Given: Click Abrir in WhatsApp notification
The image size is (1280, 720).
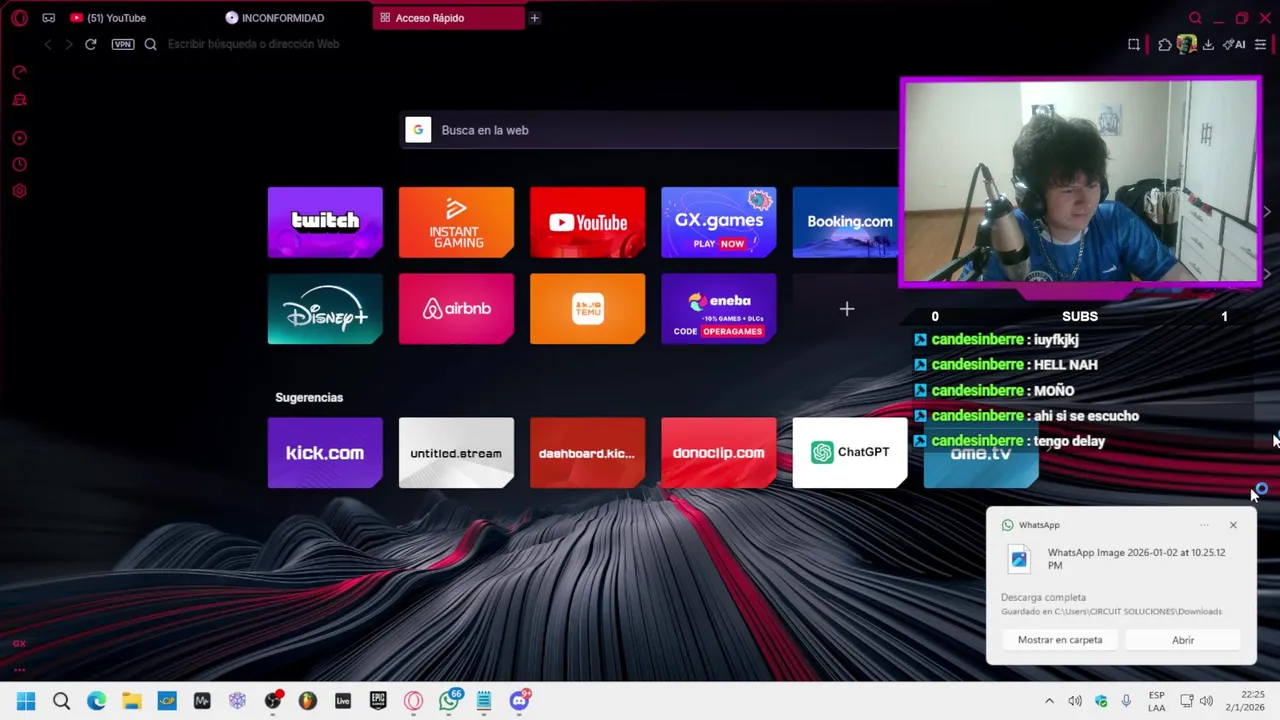Looking at the screenshot, I should point(1183,640).
